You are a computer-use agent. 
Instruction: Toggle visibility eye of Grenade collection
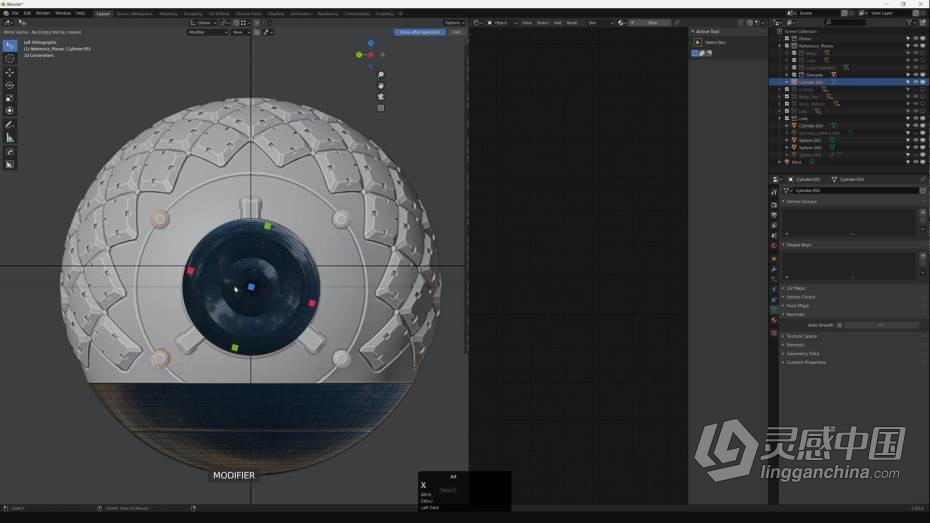[915, 75]
